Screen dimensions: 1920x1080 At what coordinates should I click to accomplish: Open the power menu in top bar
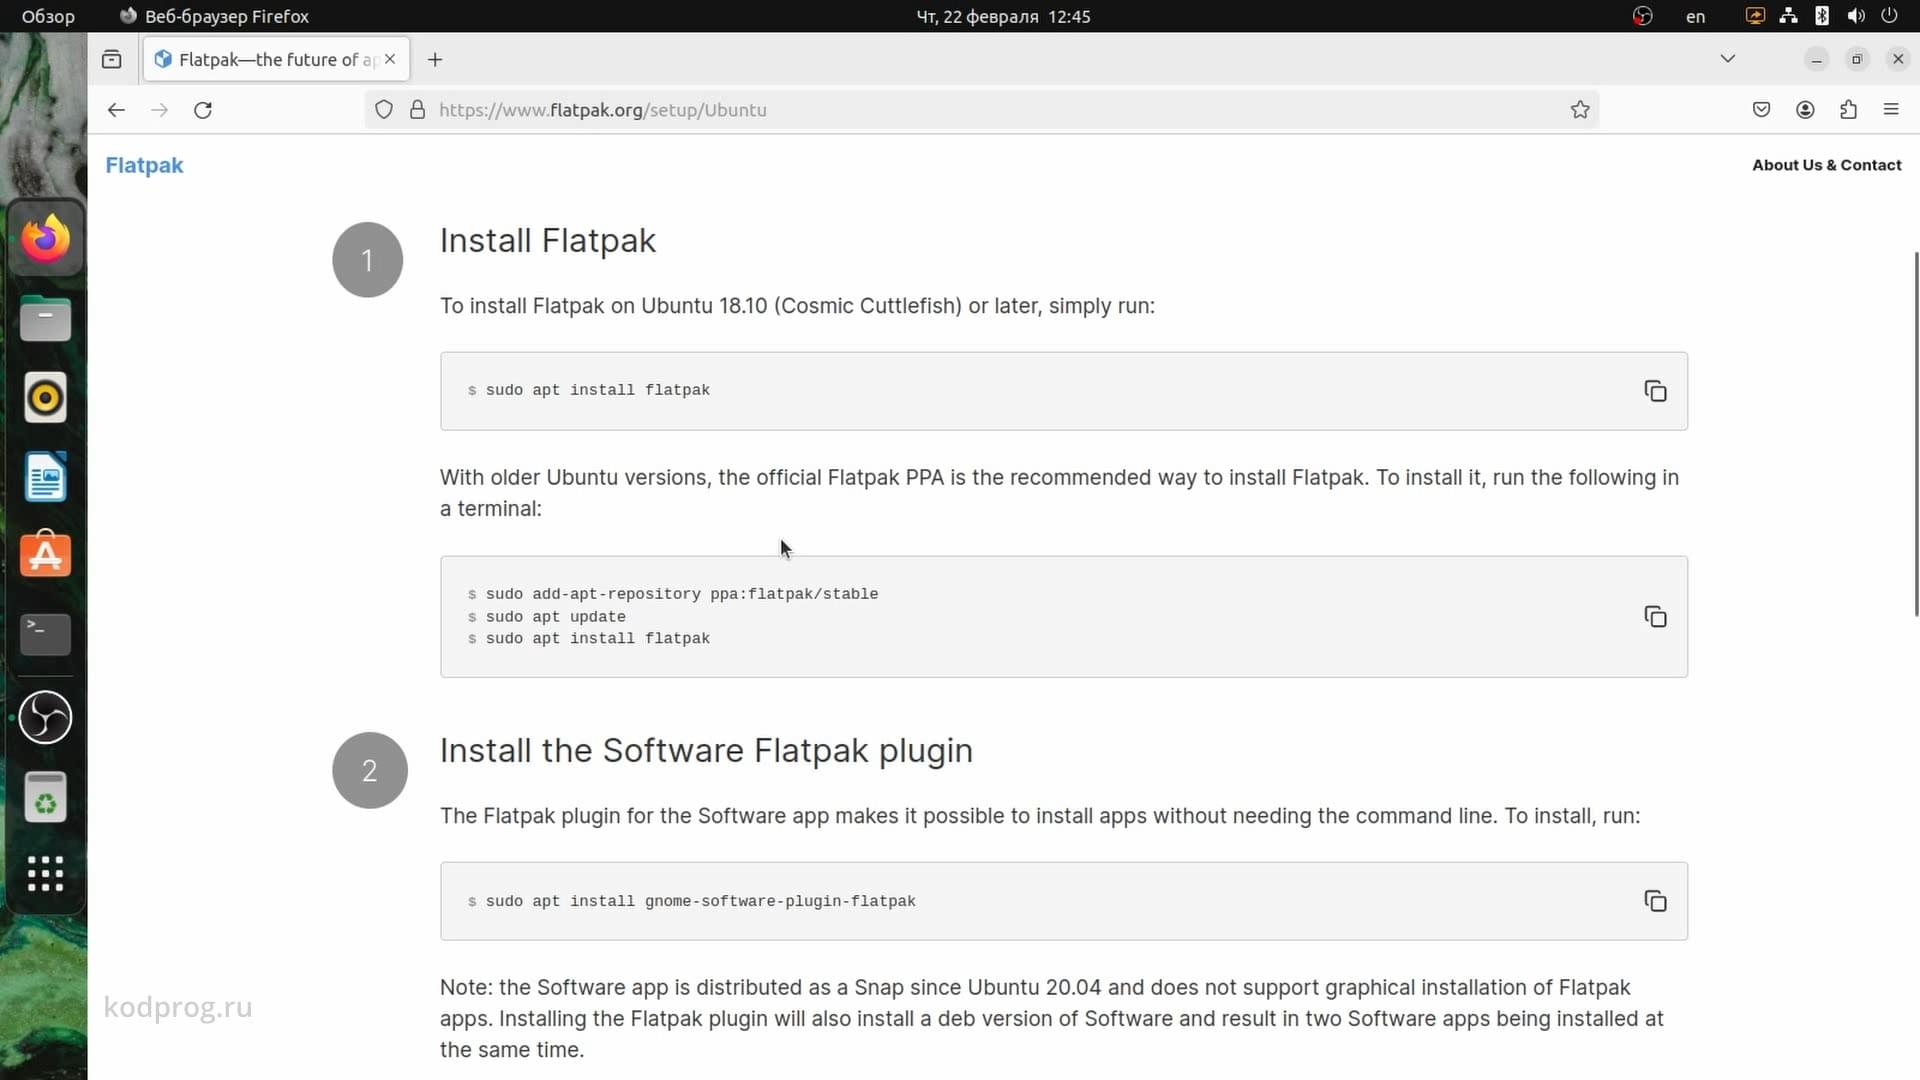(x=1889, y=16)
